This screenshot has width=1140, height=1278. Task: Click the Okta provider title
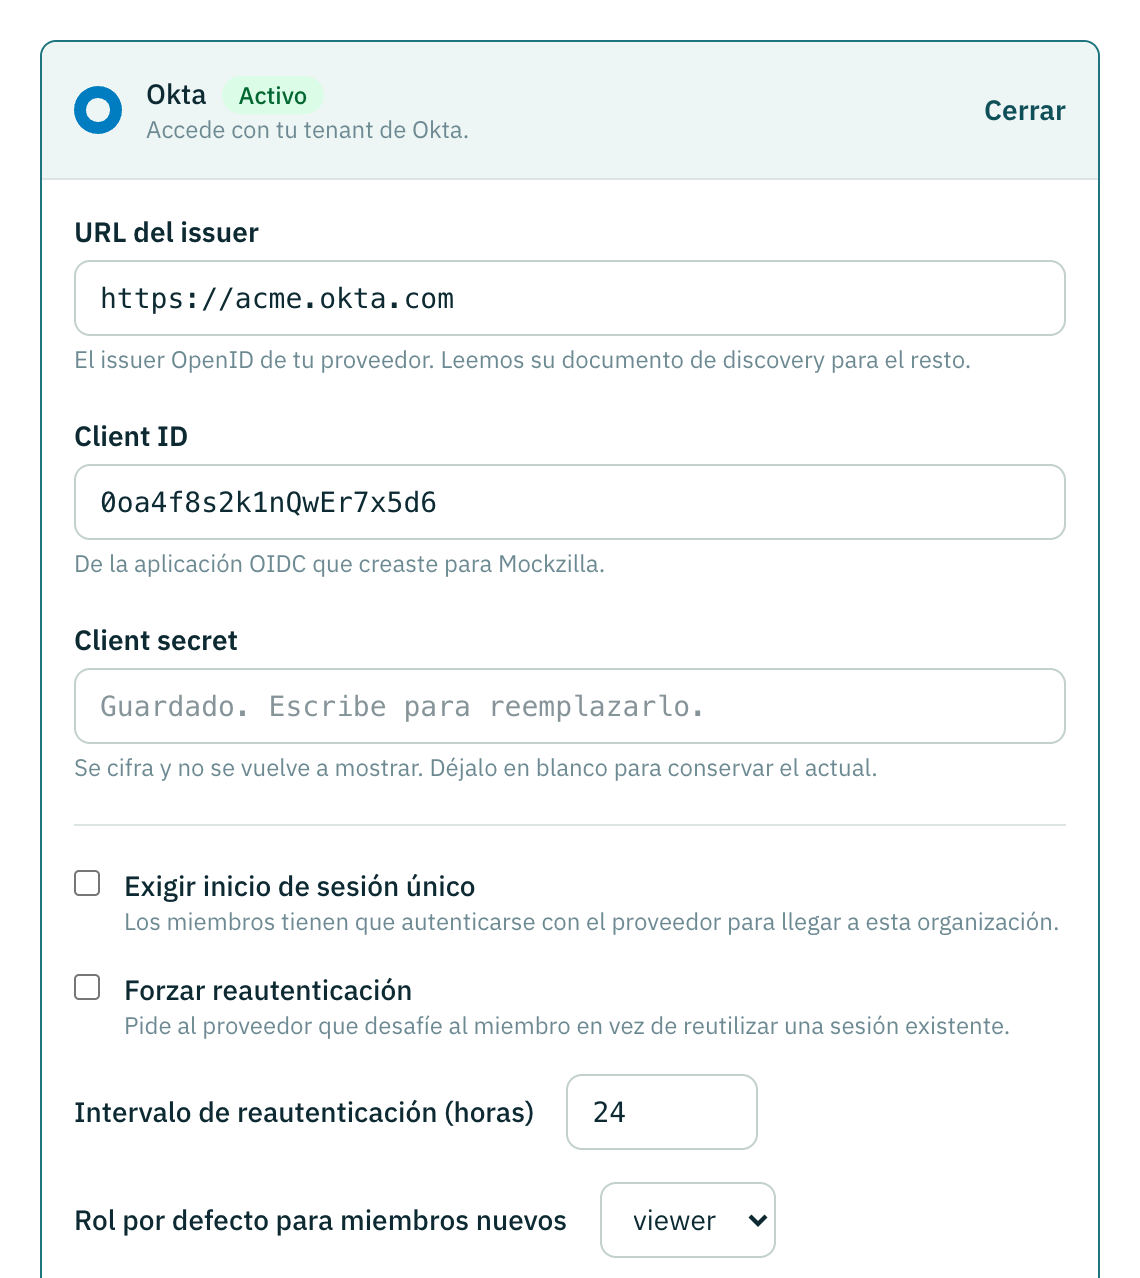click(x=176, y=94)
